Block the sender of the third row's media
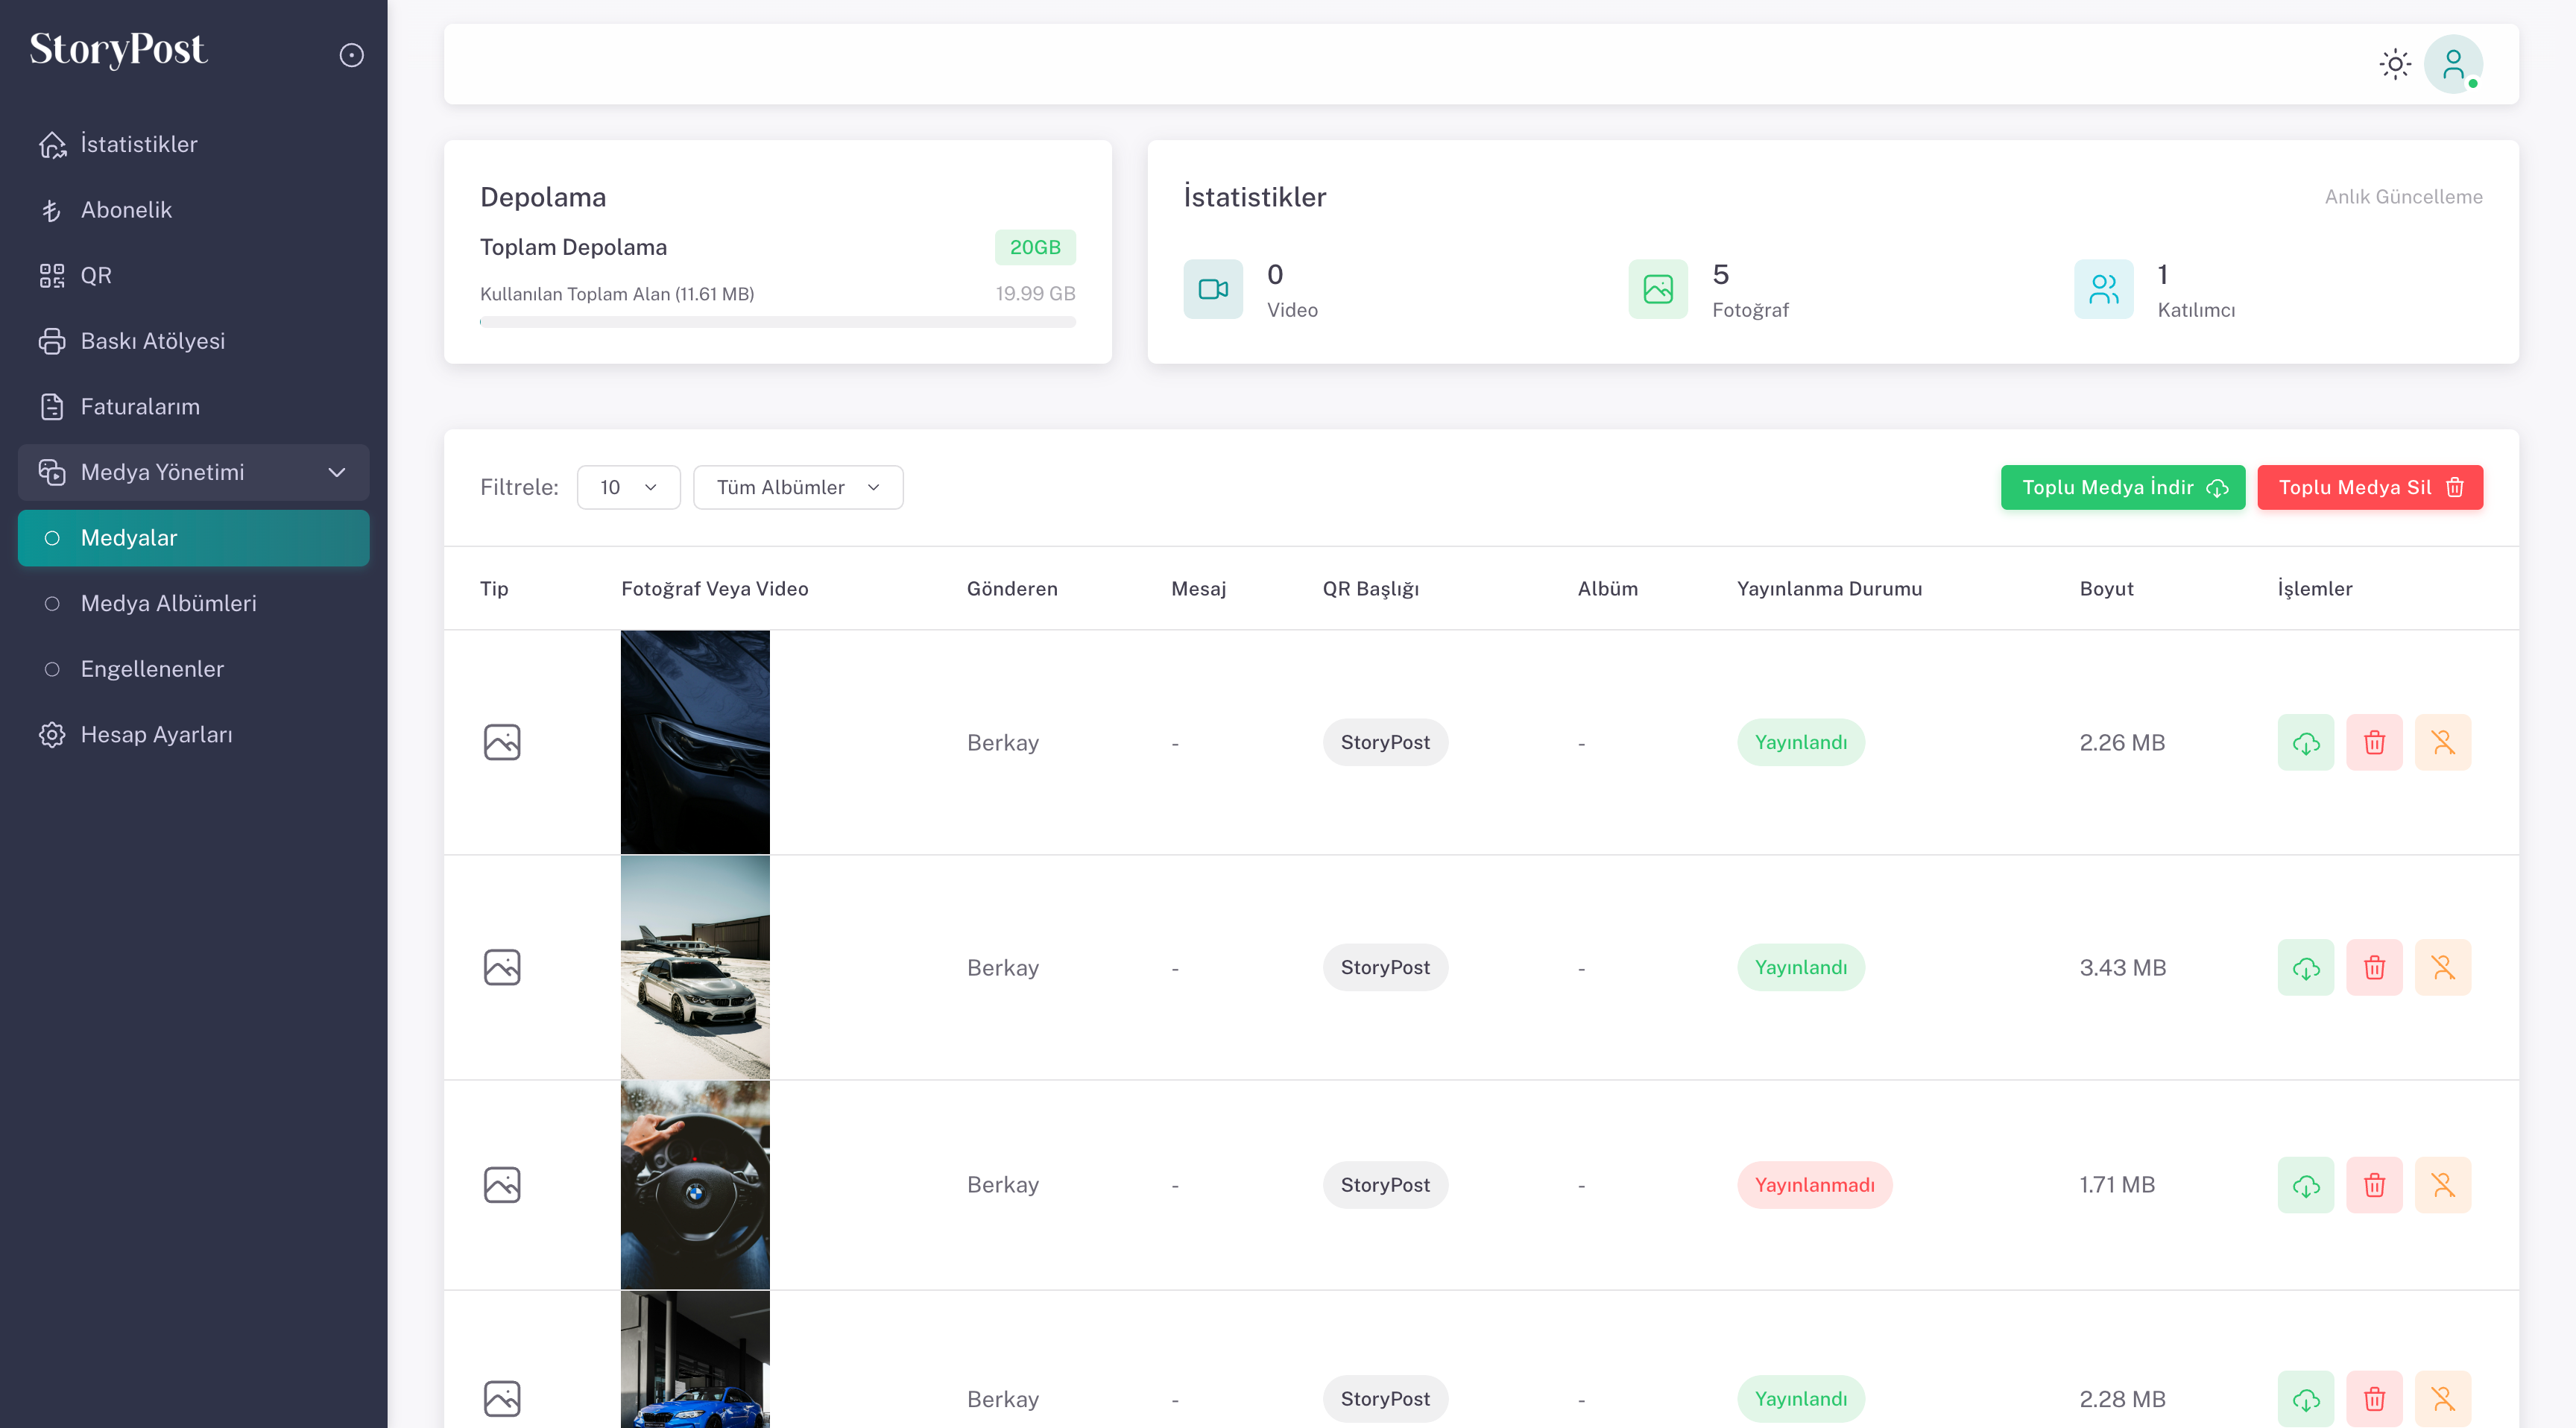Screen dimensions: 2576x1428 click(x=2442, y=1185)
